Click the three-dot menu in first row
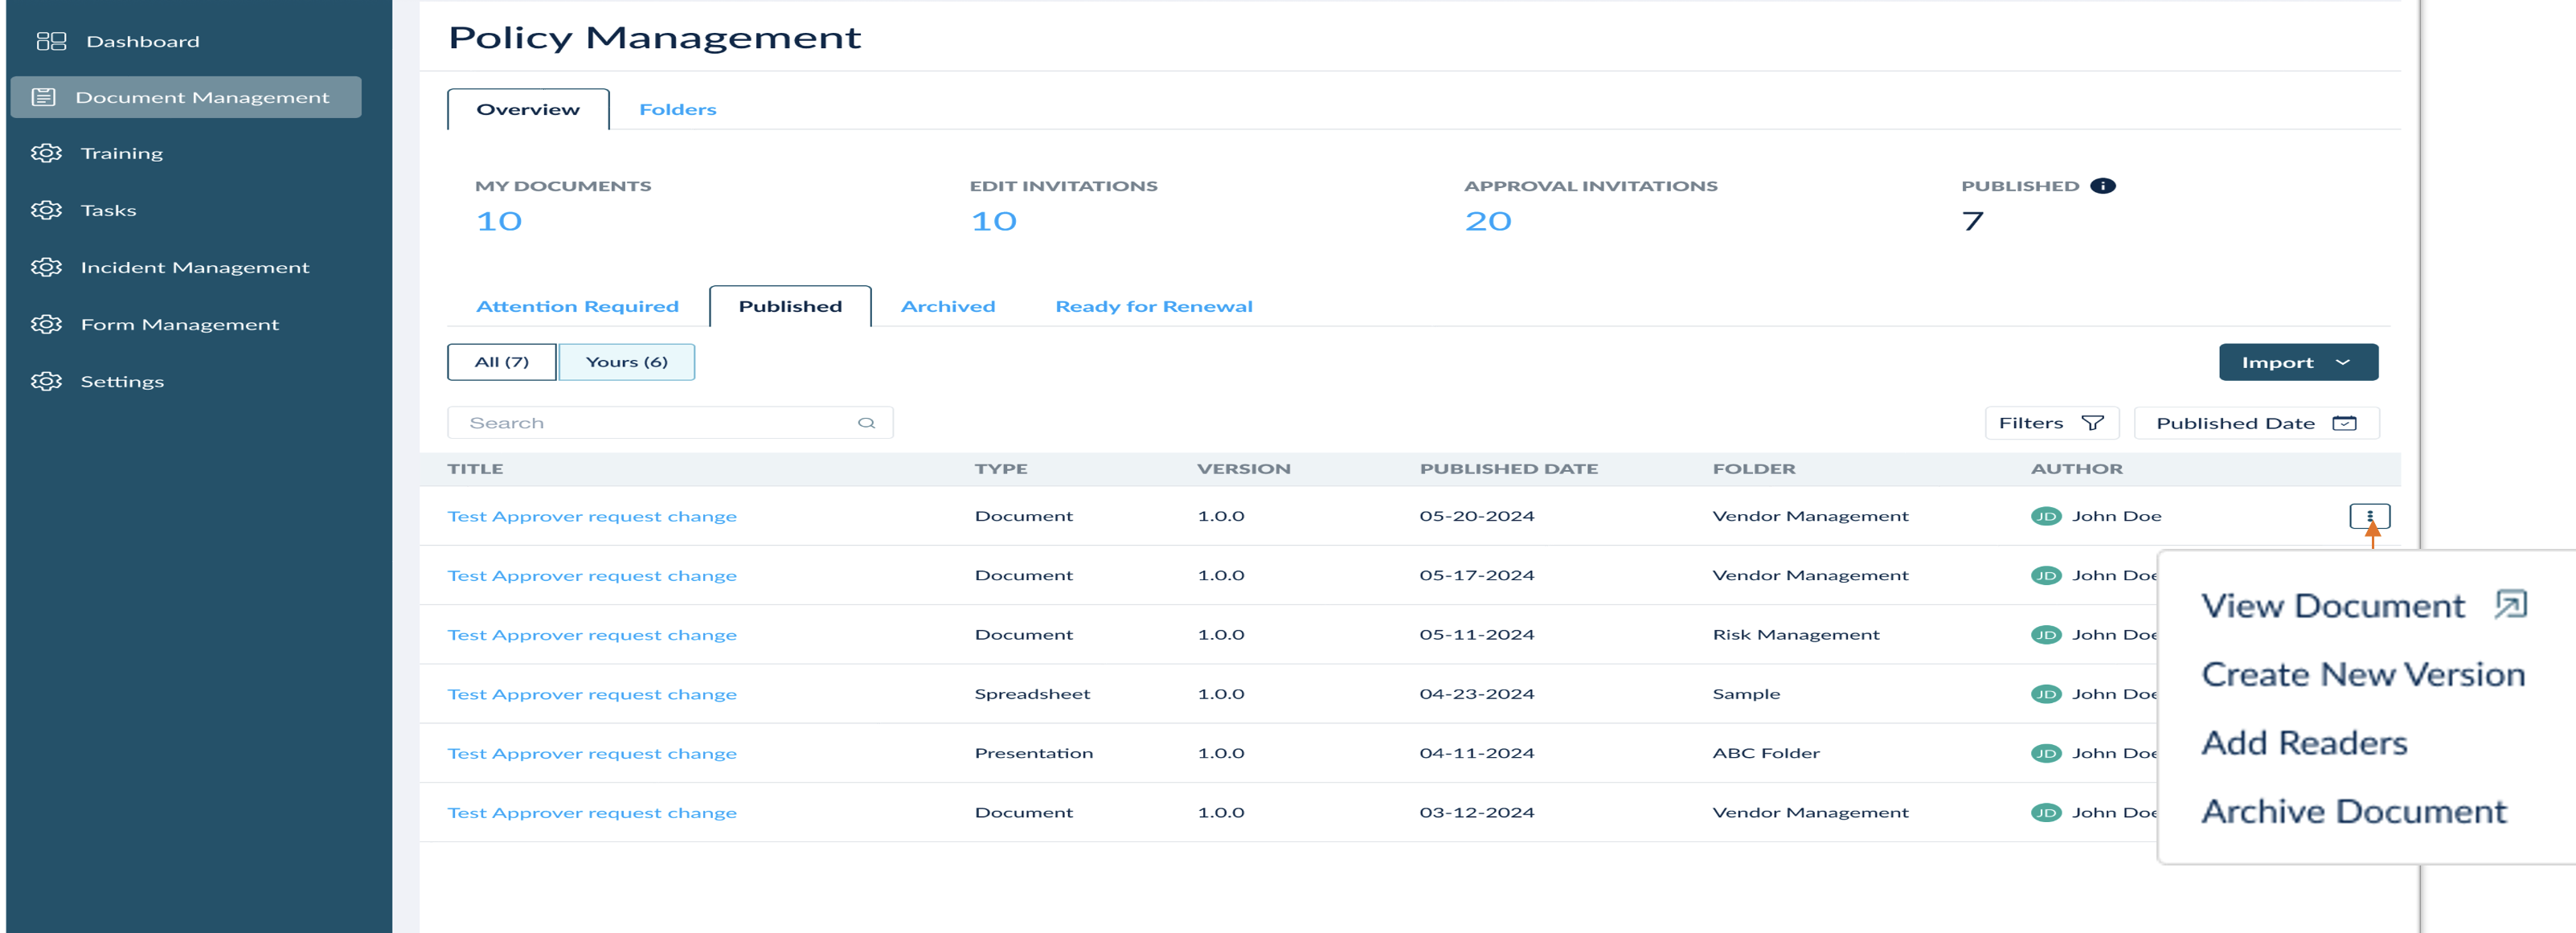The width and height of the screenshot is (2576, 933). 2369,516
